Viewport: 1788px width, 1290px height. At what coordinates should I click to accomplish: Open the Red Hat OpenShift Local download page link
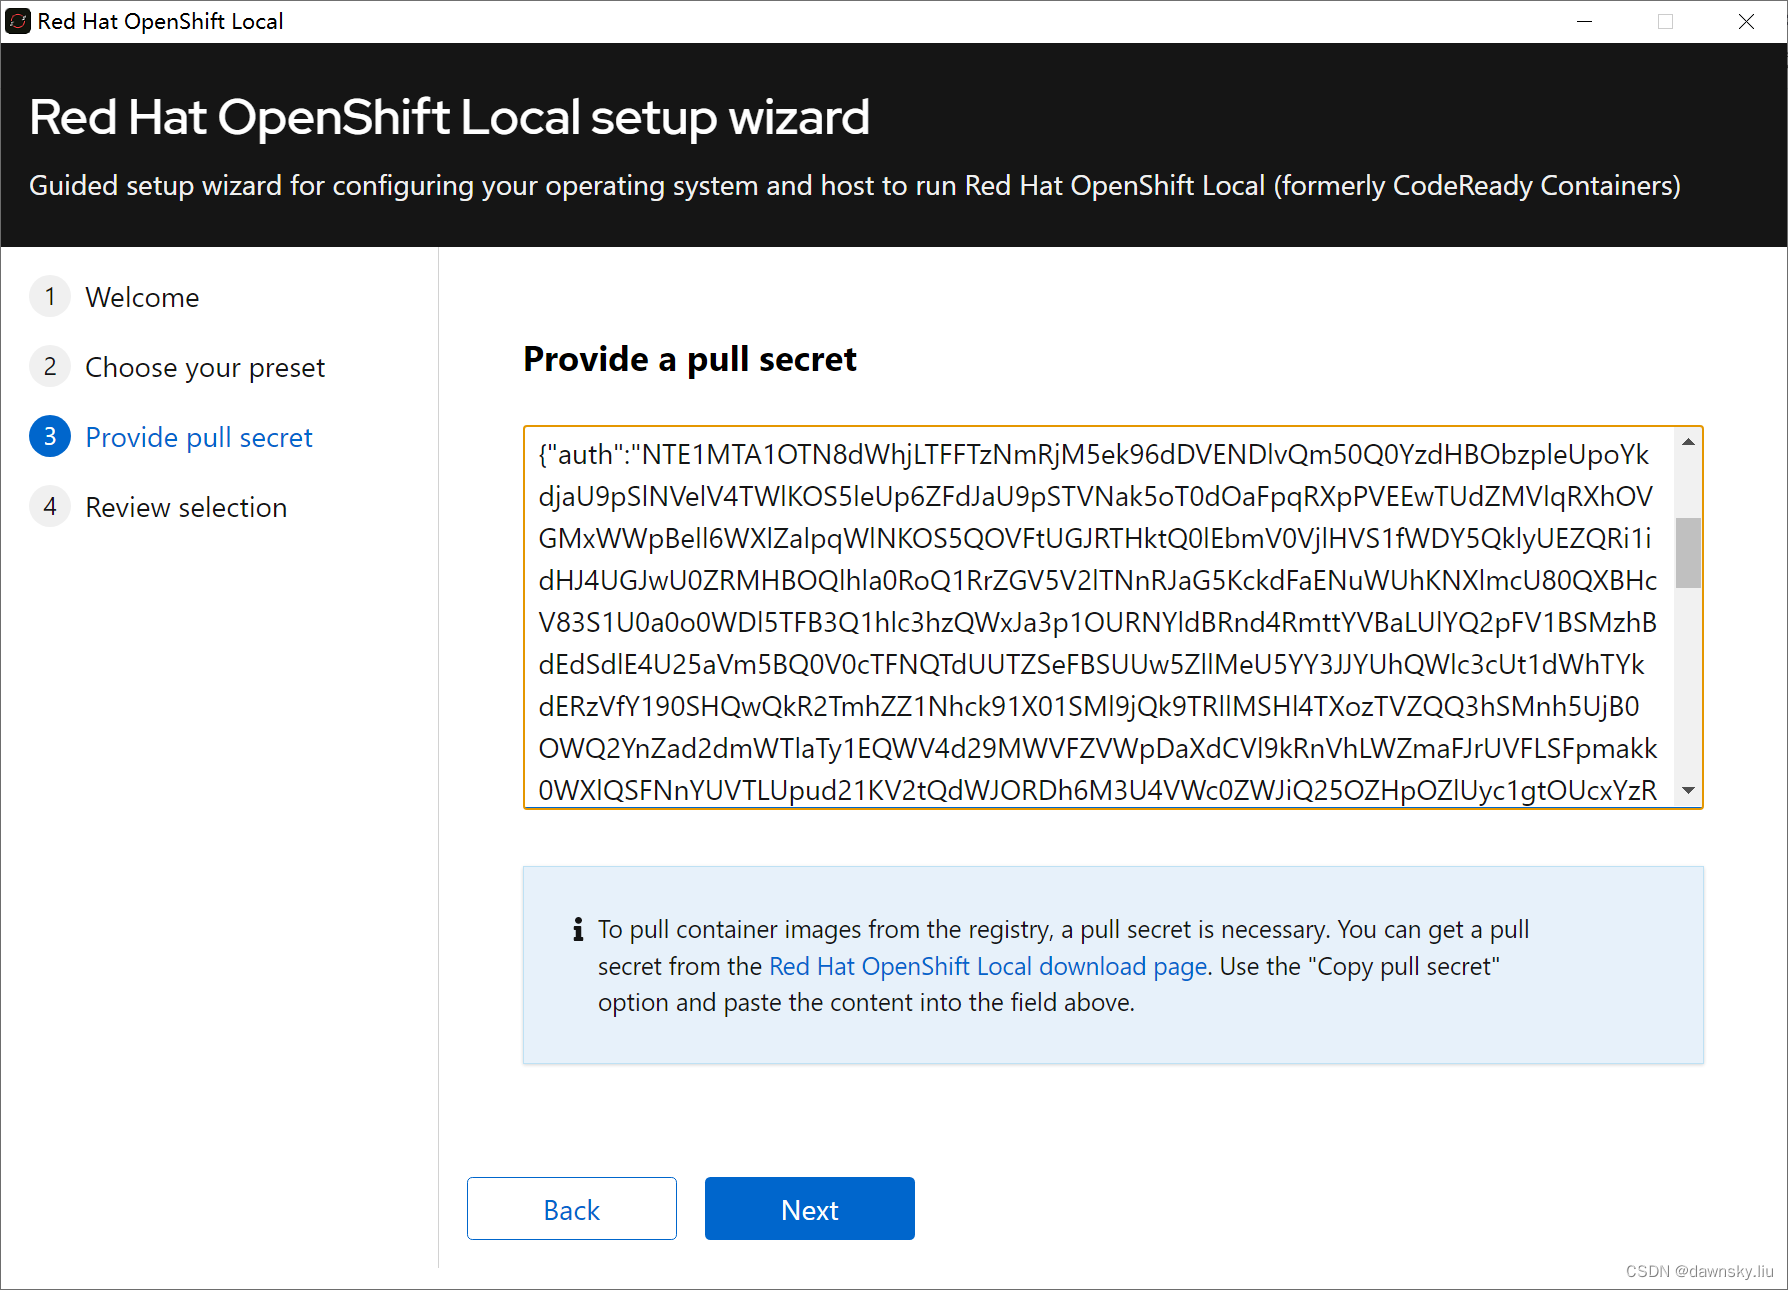[x=988, y=966]
